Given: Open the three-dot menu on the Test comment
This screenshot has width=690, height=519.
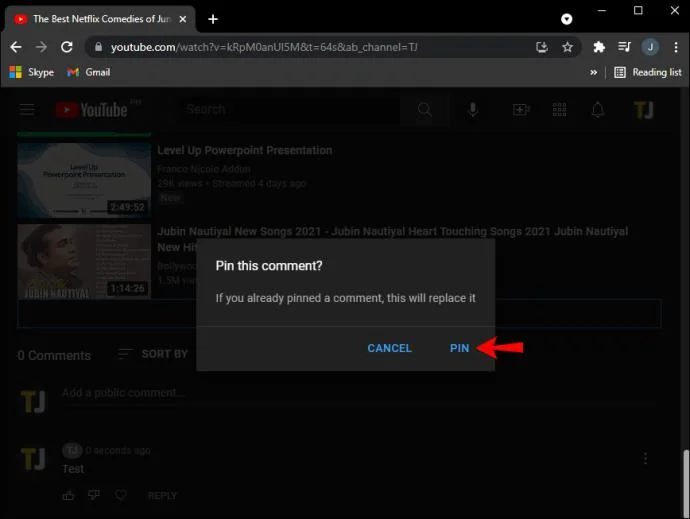Looking at the screenshot, I should click(x=646, y=458).
